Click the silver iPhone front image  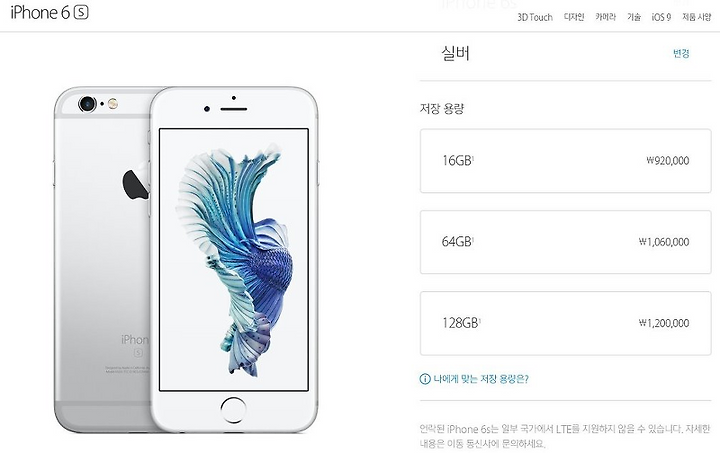tap(234, 259)
